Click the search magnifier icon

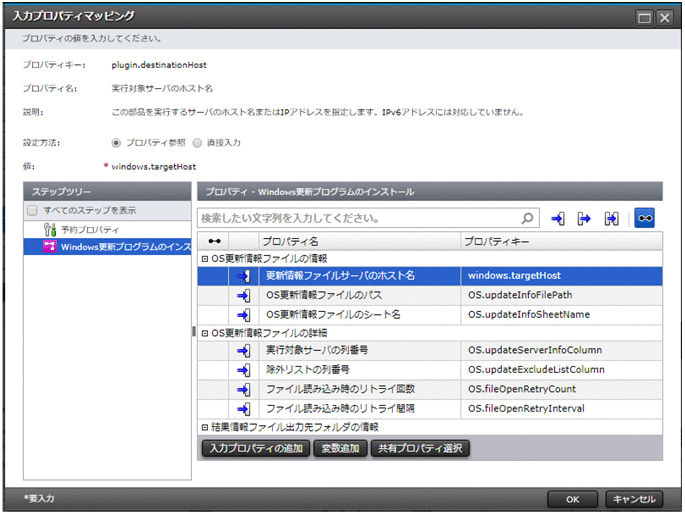tap(527, 218)
